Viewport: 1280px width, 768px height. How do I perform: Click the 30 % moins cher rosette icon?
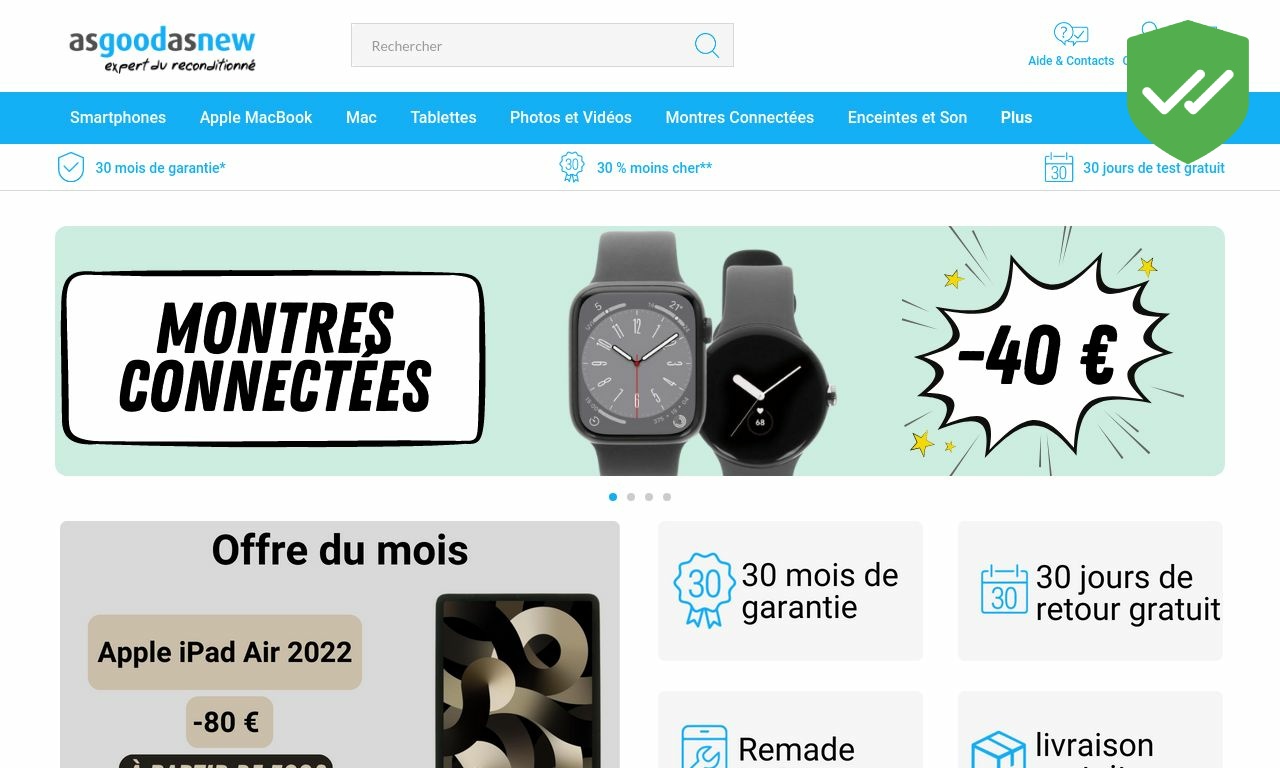tap(572, 167)
